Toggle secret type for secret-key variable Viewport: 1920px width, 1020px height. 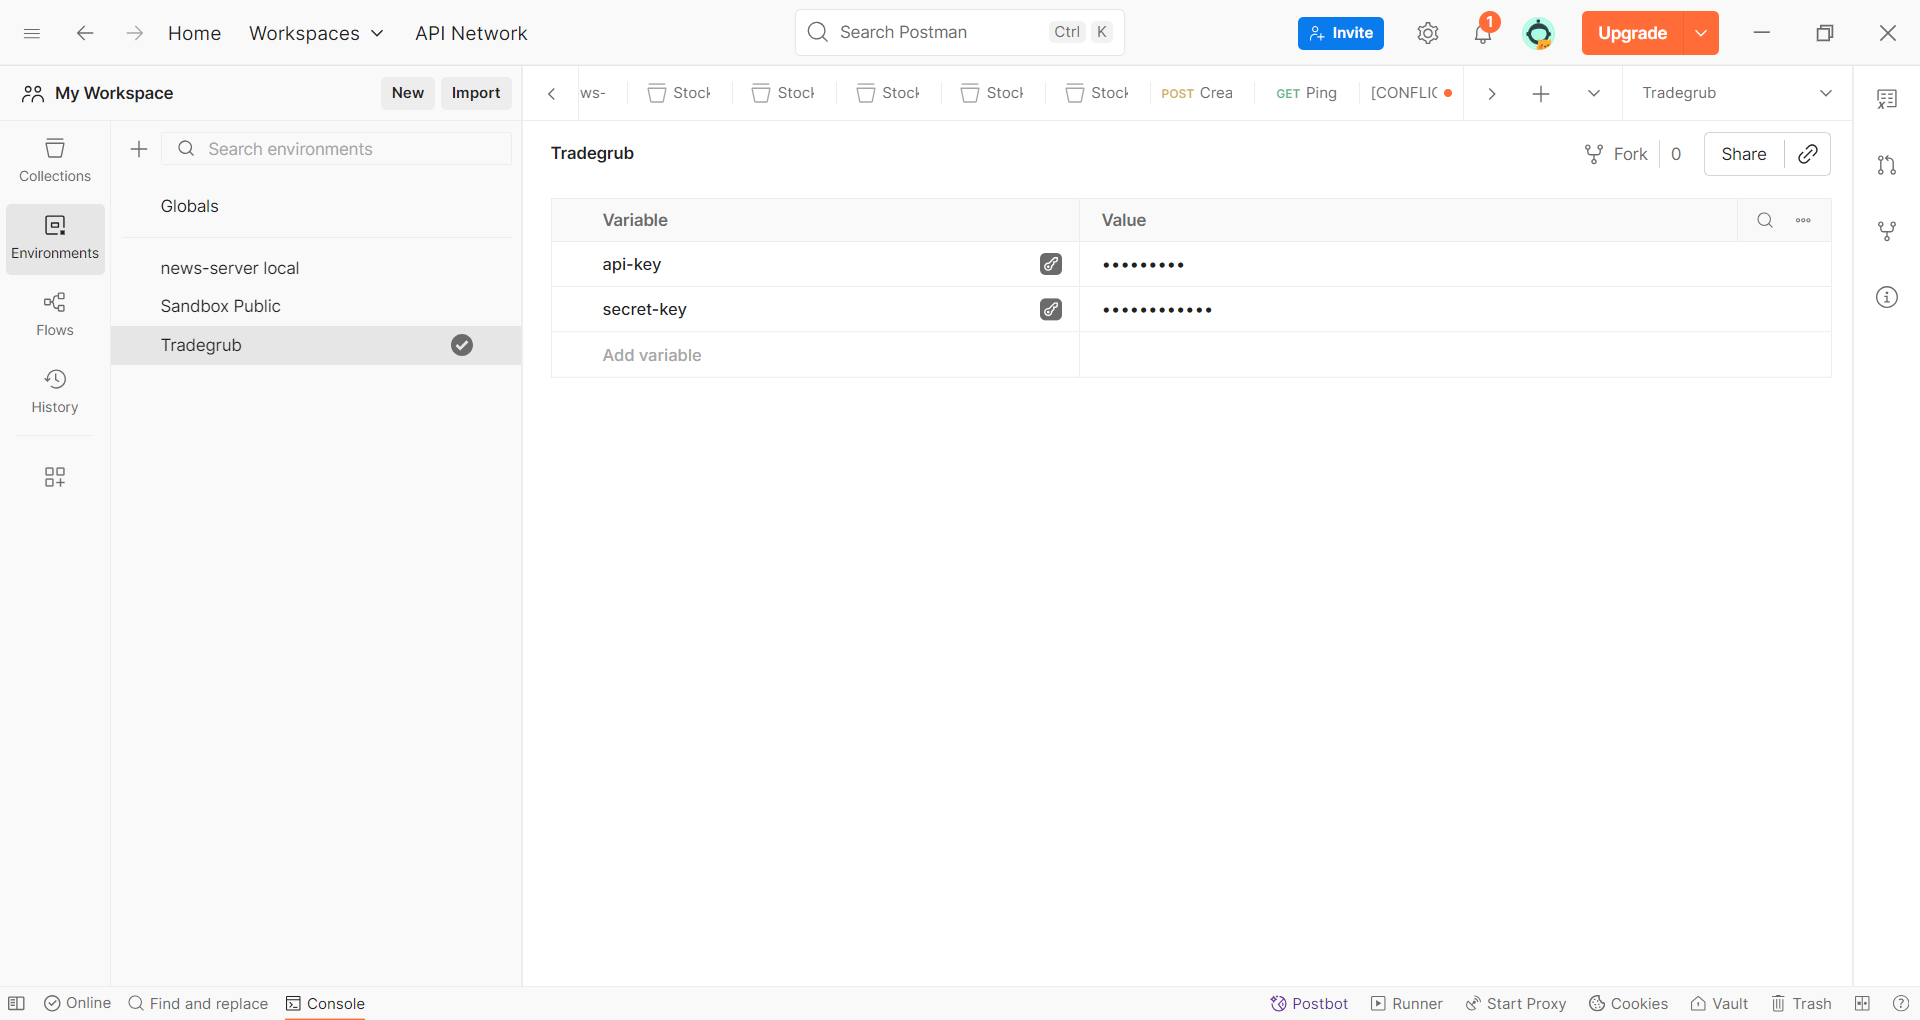(x=1050, y=309)
